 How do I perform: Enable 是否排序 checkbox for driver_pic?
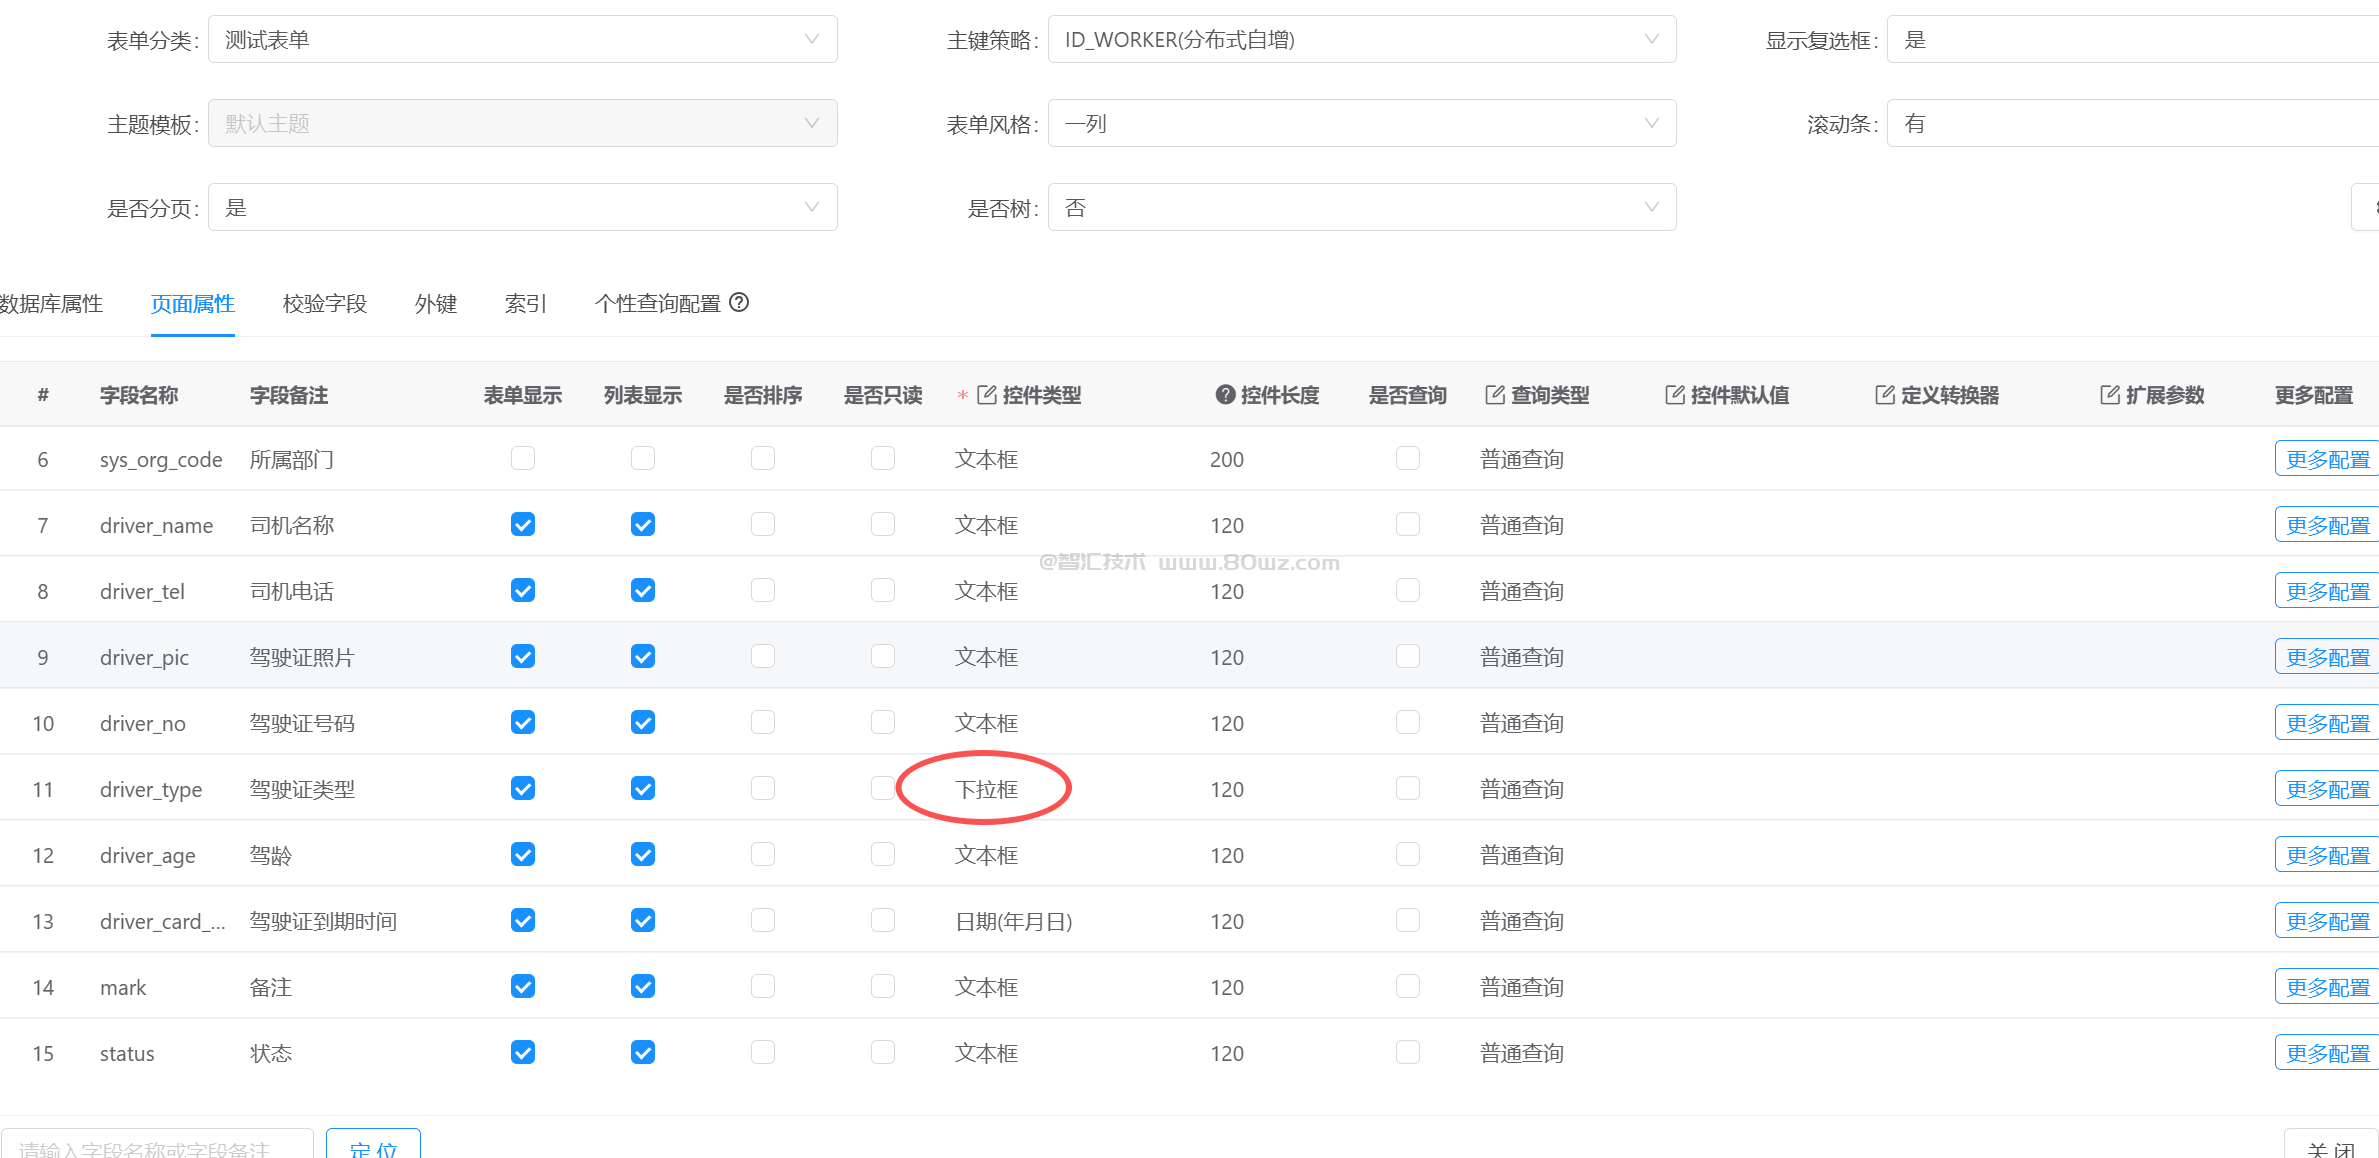[x=763, y=656]
